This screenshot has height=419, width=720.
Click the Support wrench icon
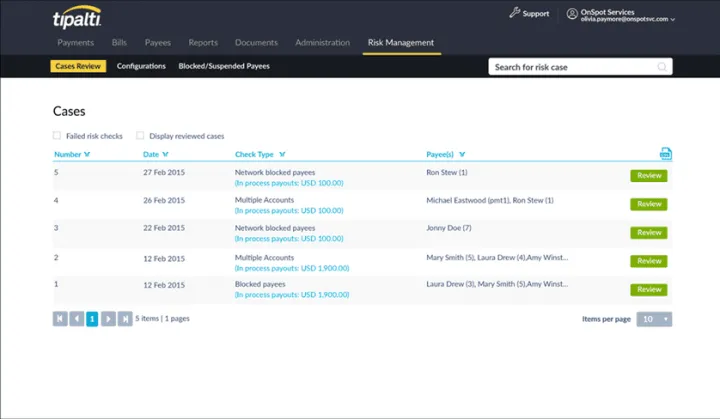[514, 13]
